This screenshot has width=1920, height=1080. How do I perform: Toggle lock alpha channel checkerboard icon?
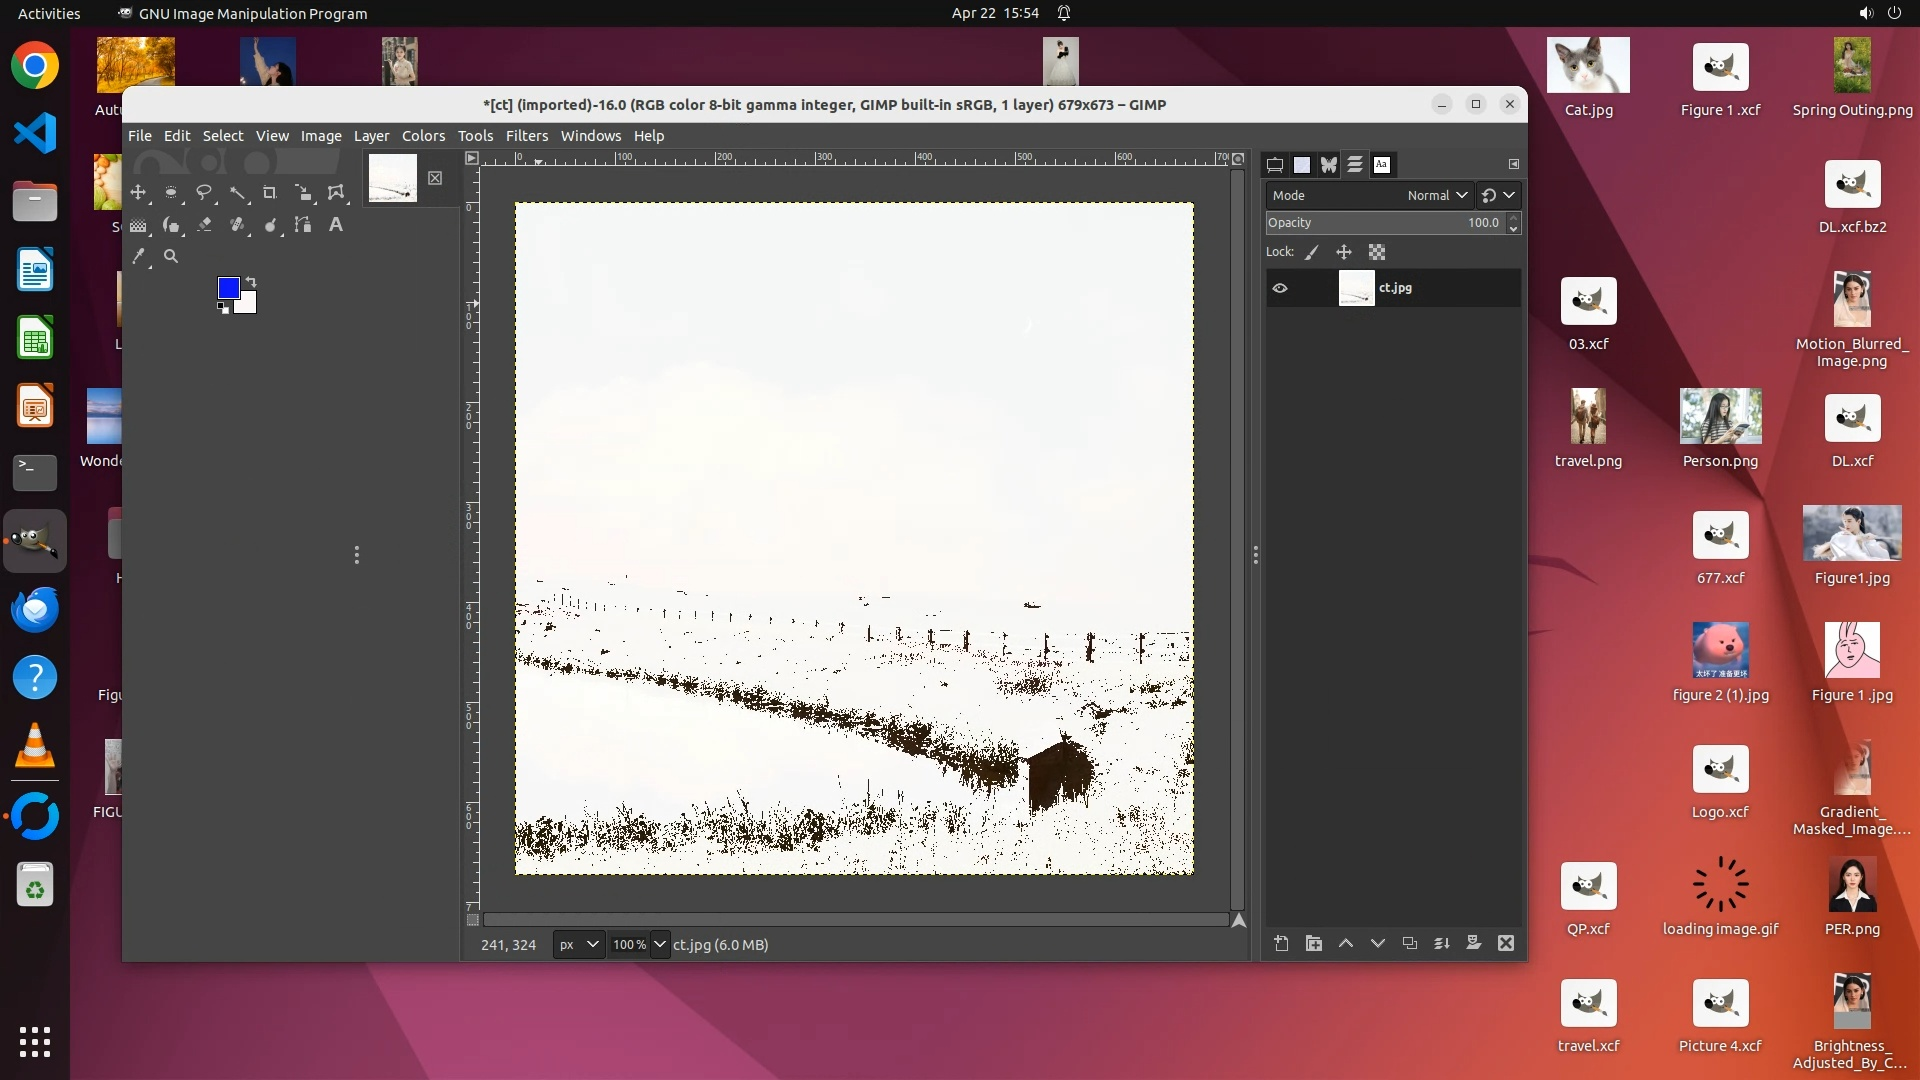tap(1377, 252)
